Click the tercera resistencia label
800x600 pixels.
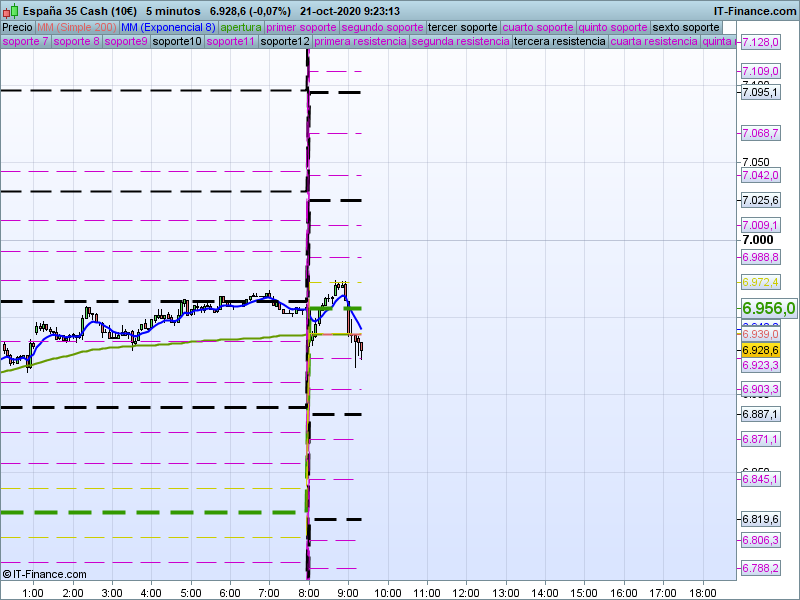558,42
